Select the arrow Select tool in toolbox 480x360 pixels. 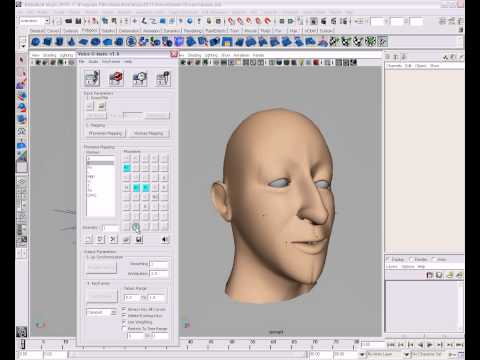click(21, 60)
